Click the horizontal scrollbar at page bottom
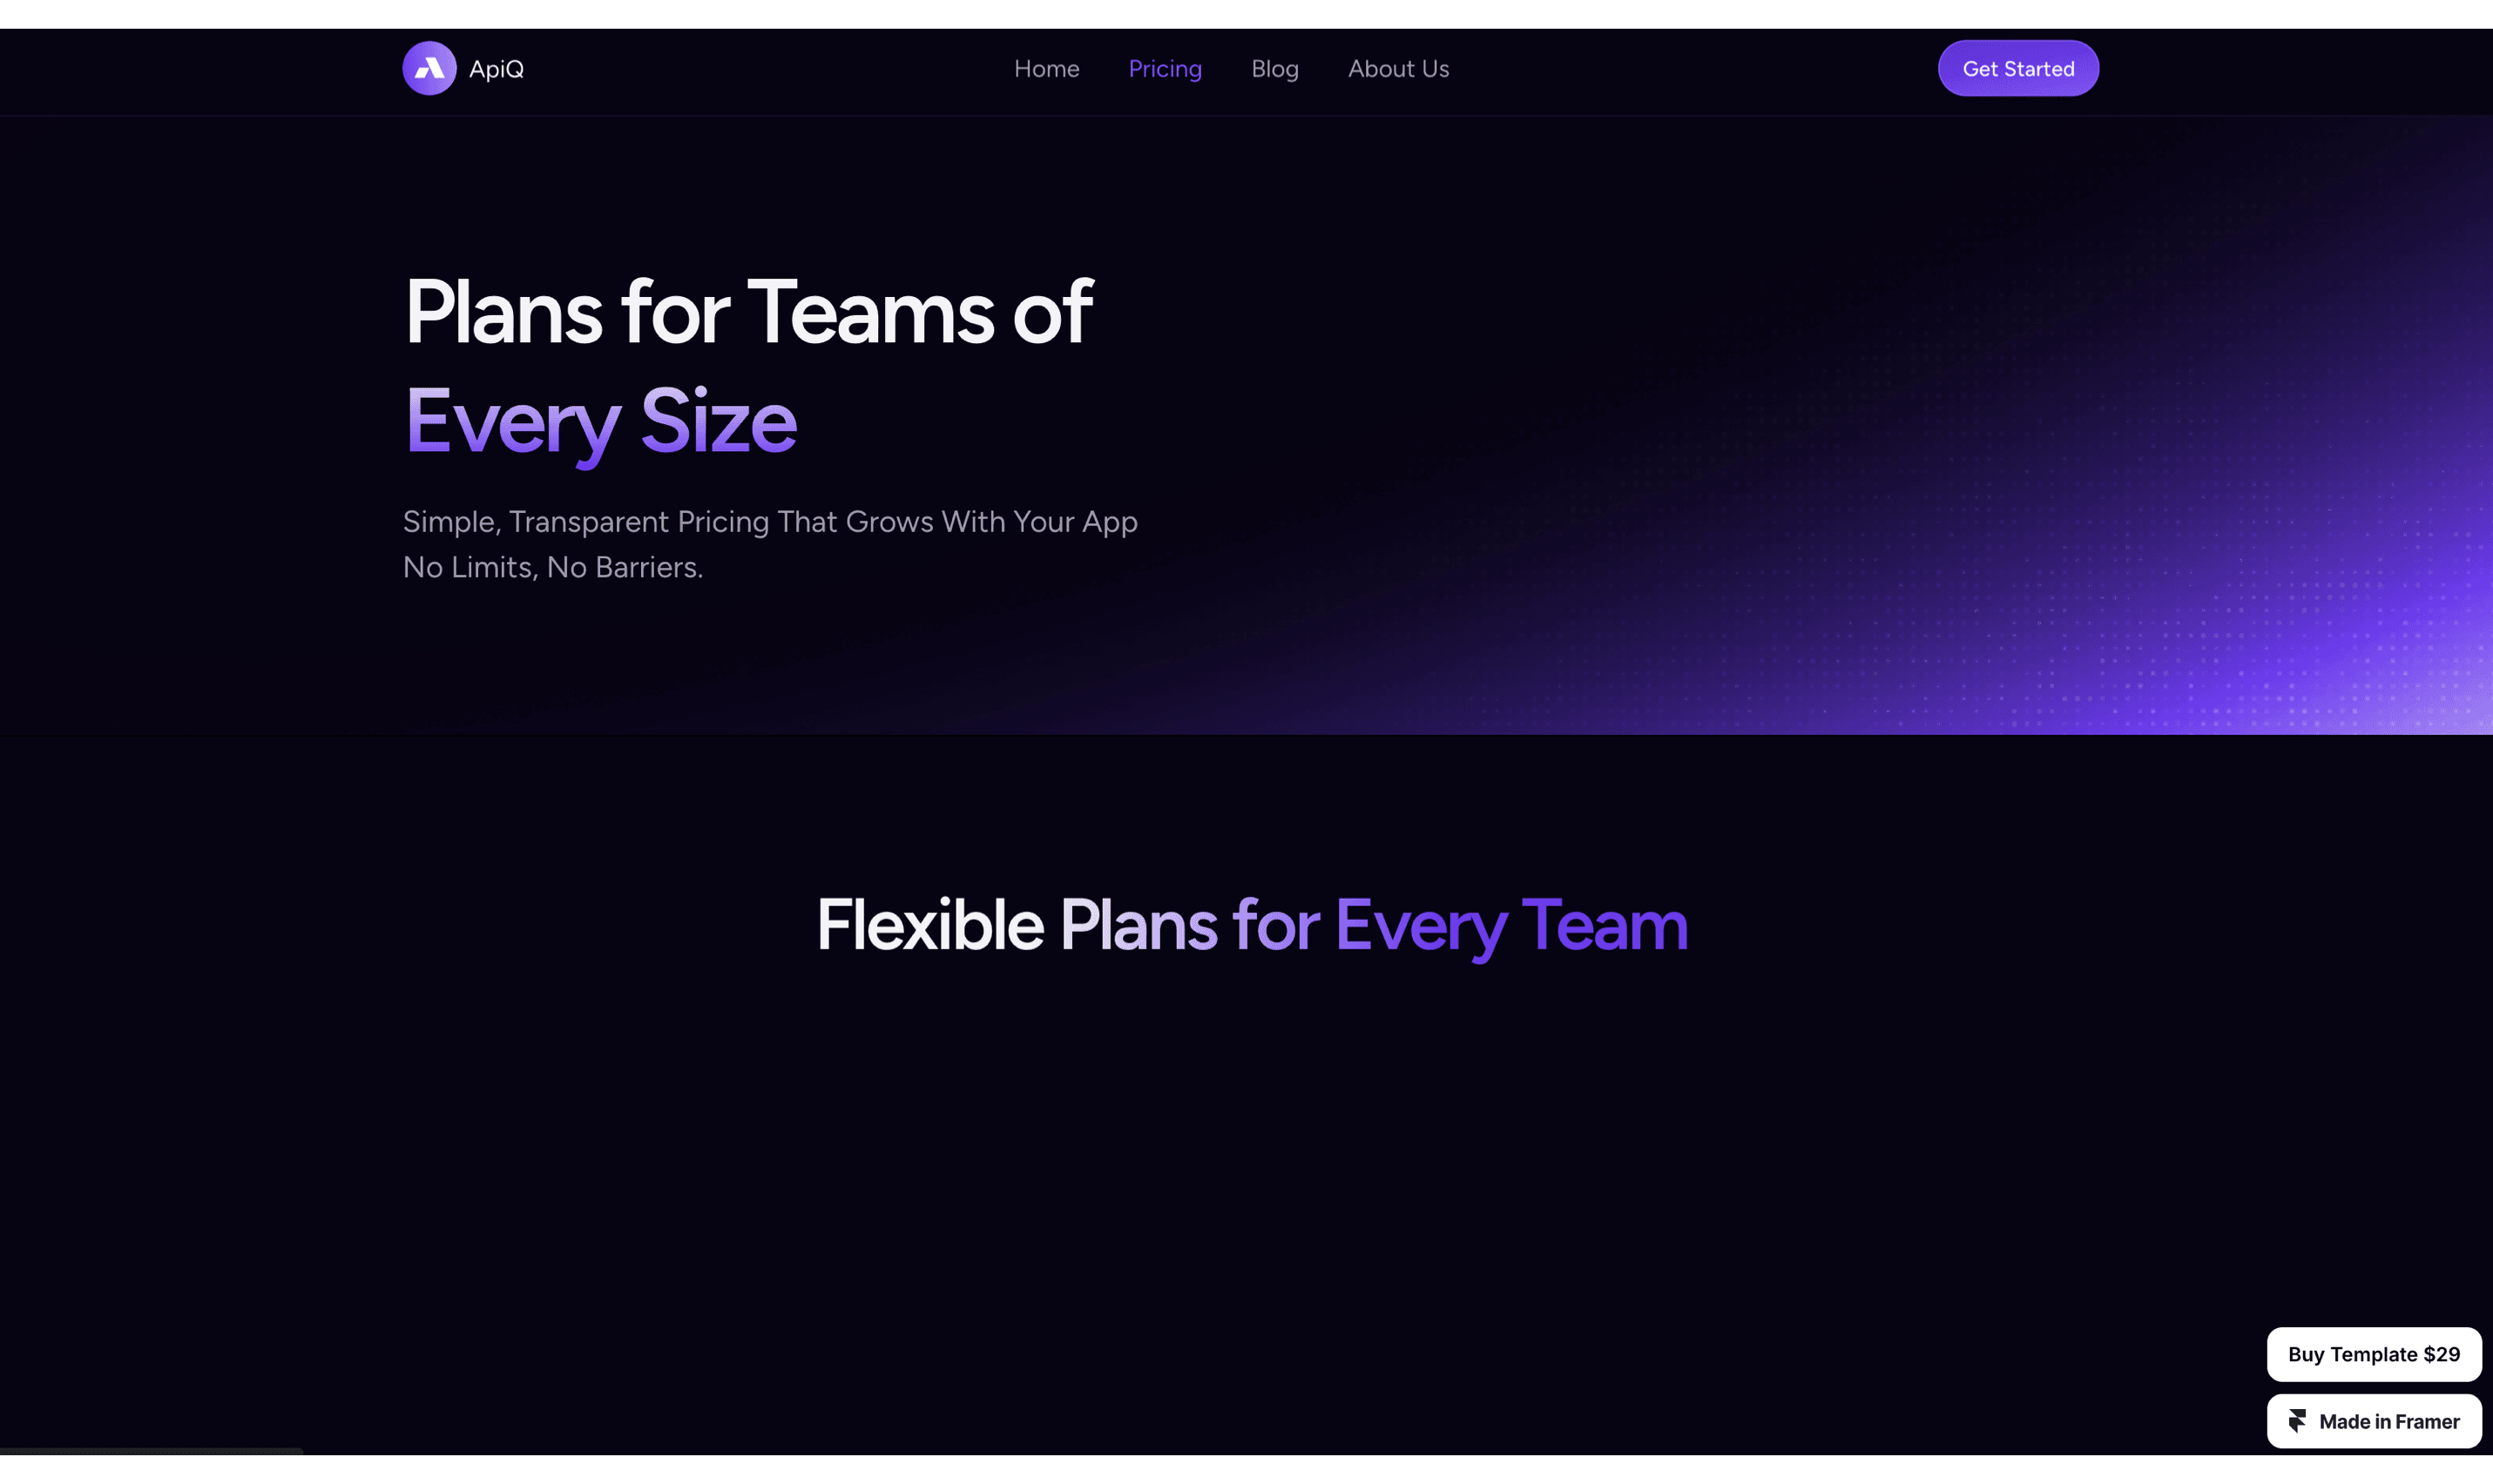 point(150,1450)
